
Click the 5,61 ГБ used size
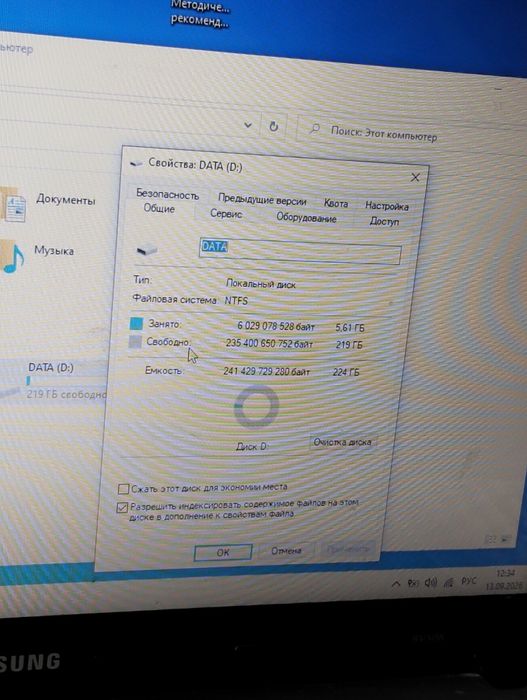(x=350, y=328)
